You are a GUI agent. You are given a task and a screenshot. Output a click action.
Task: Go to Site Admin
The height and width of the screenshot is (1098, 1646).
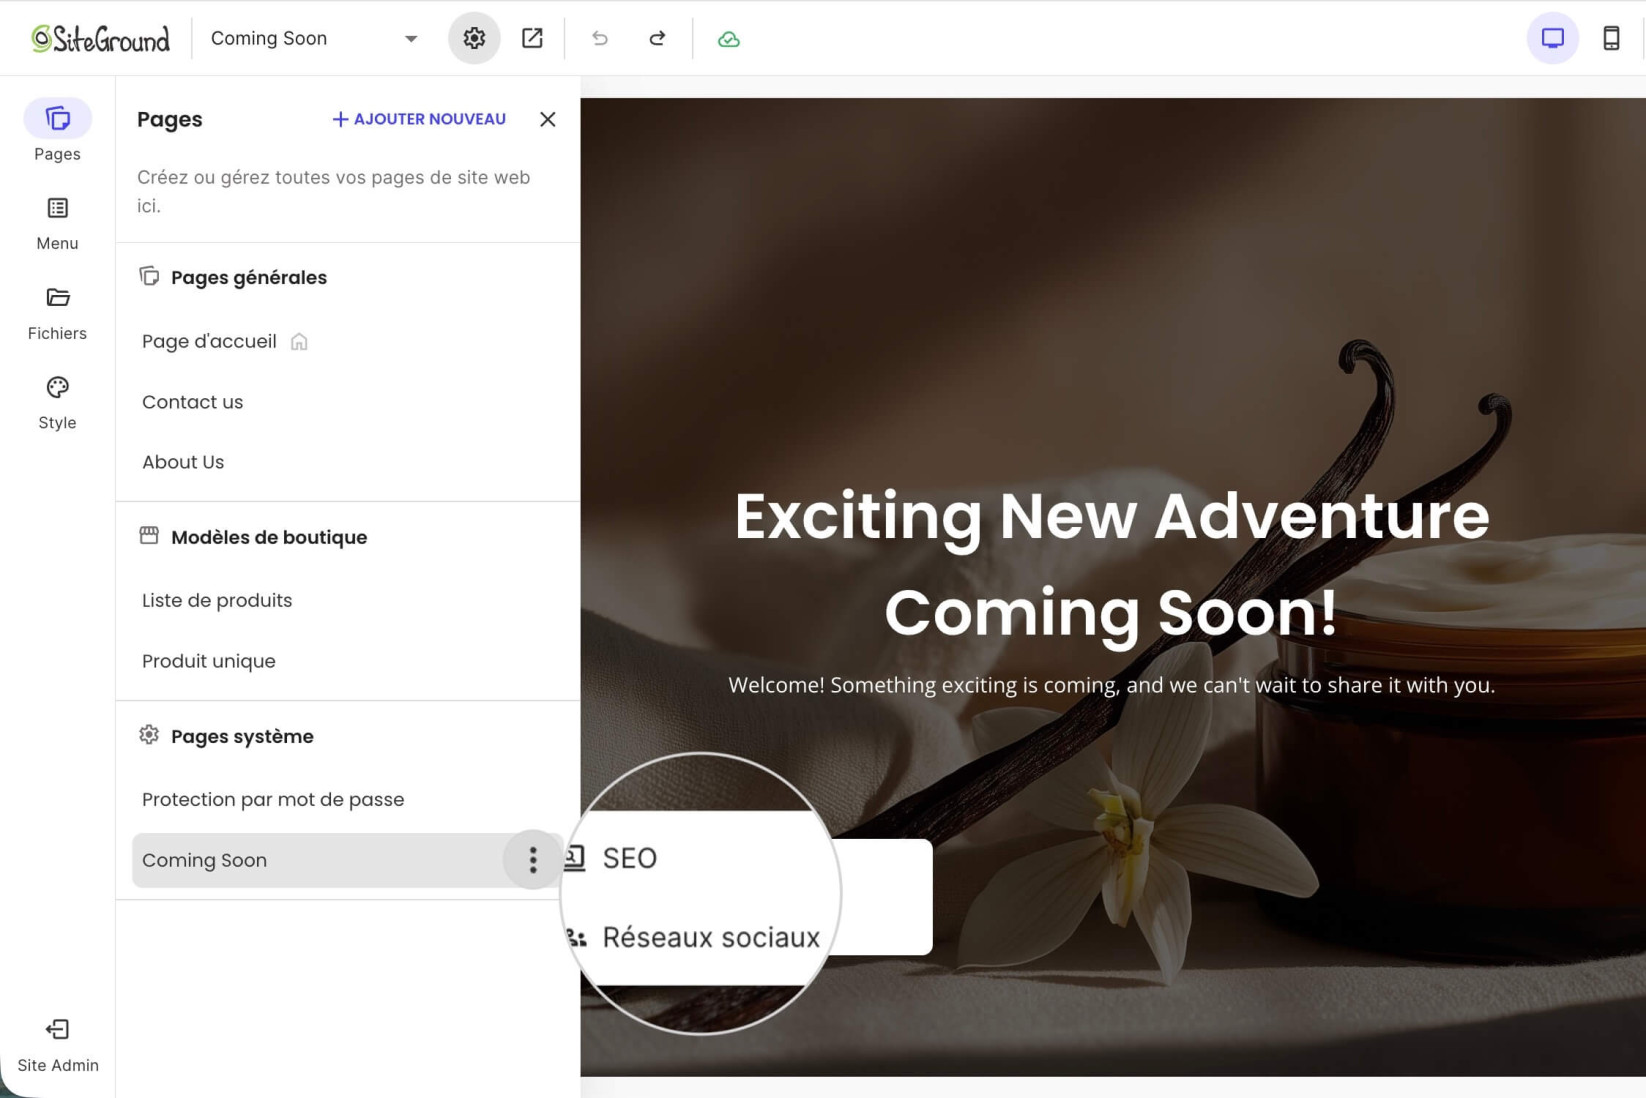pos(57,1045)
